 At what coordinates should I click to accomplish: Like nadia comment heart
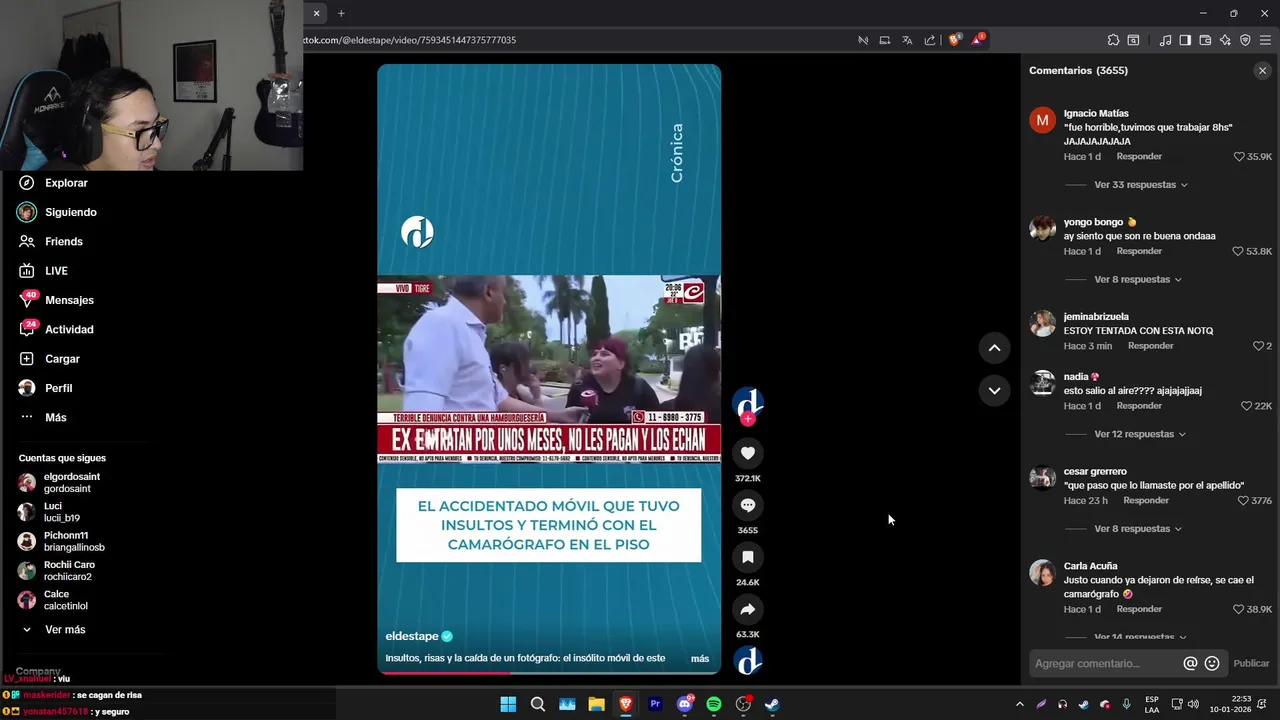click(x=1246, y=406)
